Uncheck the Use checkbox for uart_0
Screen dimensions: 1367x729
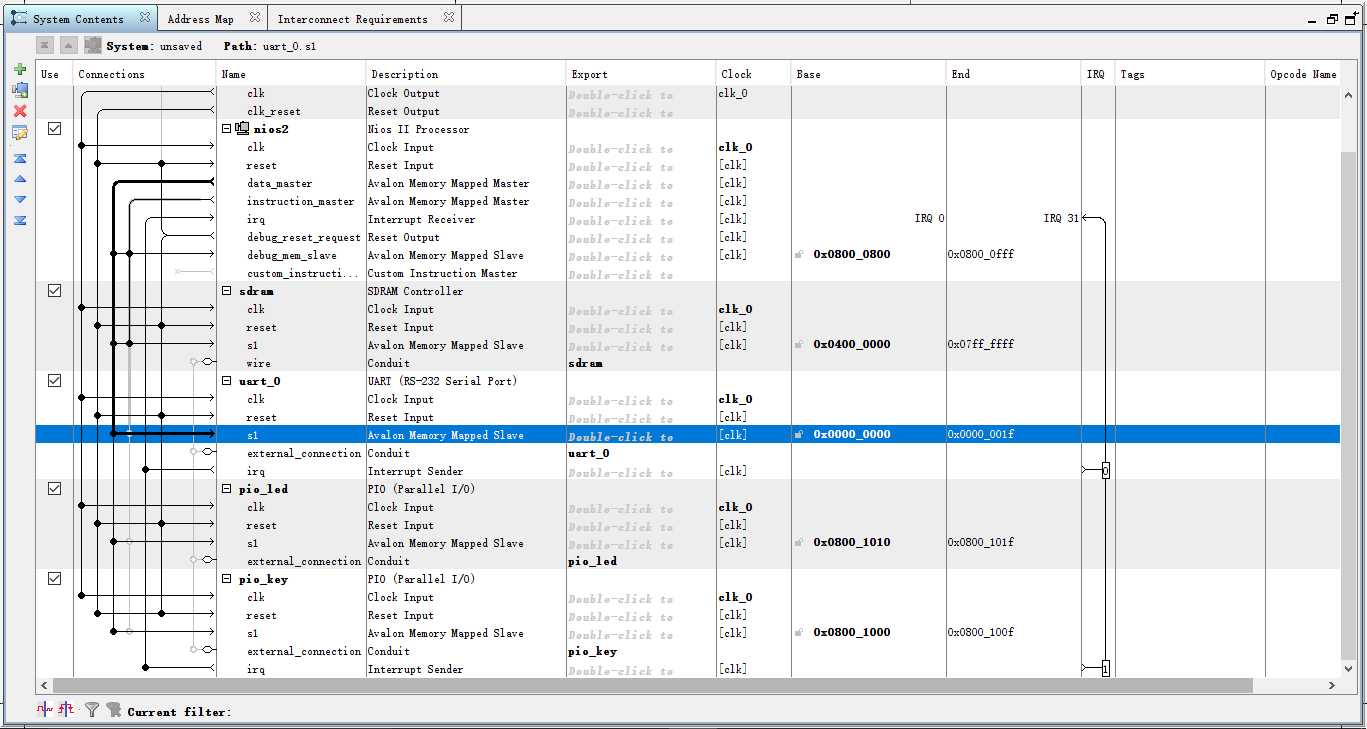click(55, 381)
